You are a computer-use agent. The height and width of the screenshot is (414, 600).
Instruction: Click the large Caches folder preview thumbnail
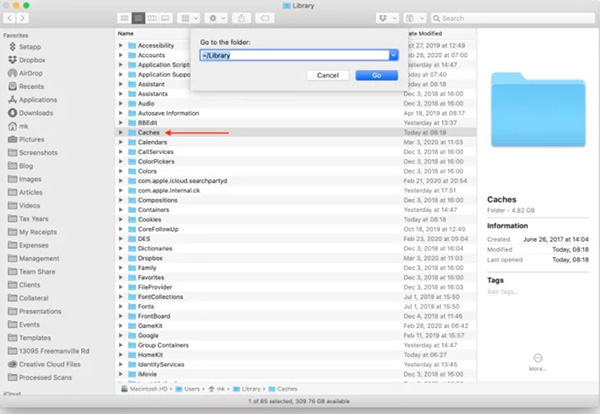tap(538, 109)
